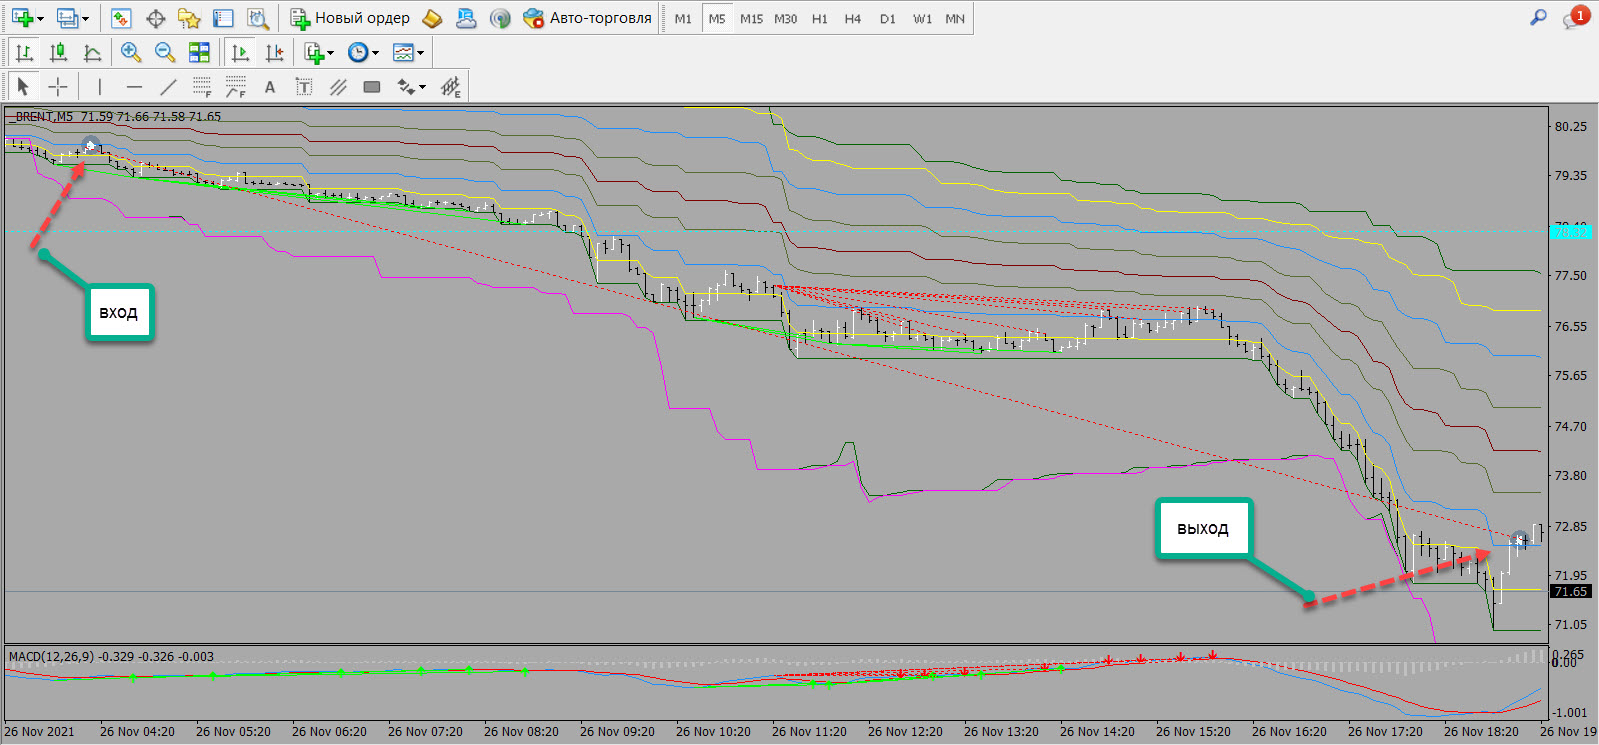Toggle Авто-торговля on or off
Image resolution: width=1599 pixels, height=745 pixels.
click(588, 18)
